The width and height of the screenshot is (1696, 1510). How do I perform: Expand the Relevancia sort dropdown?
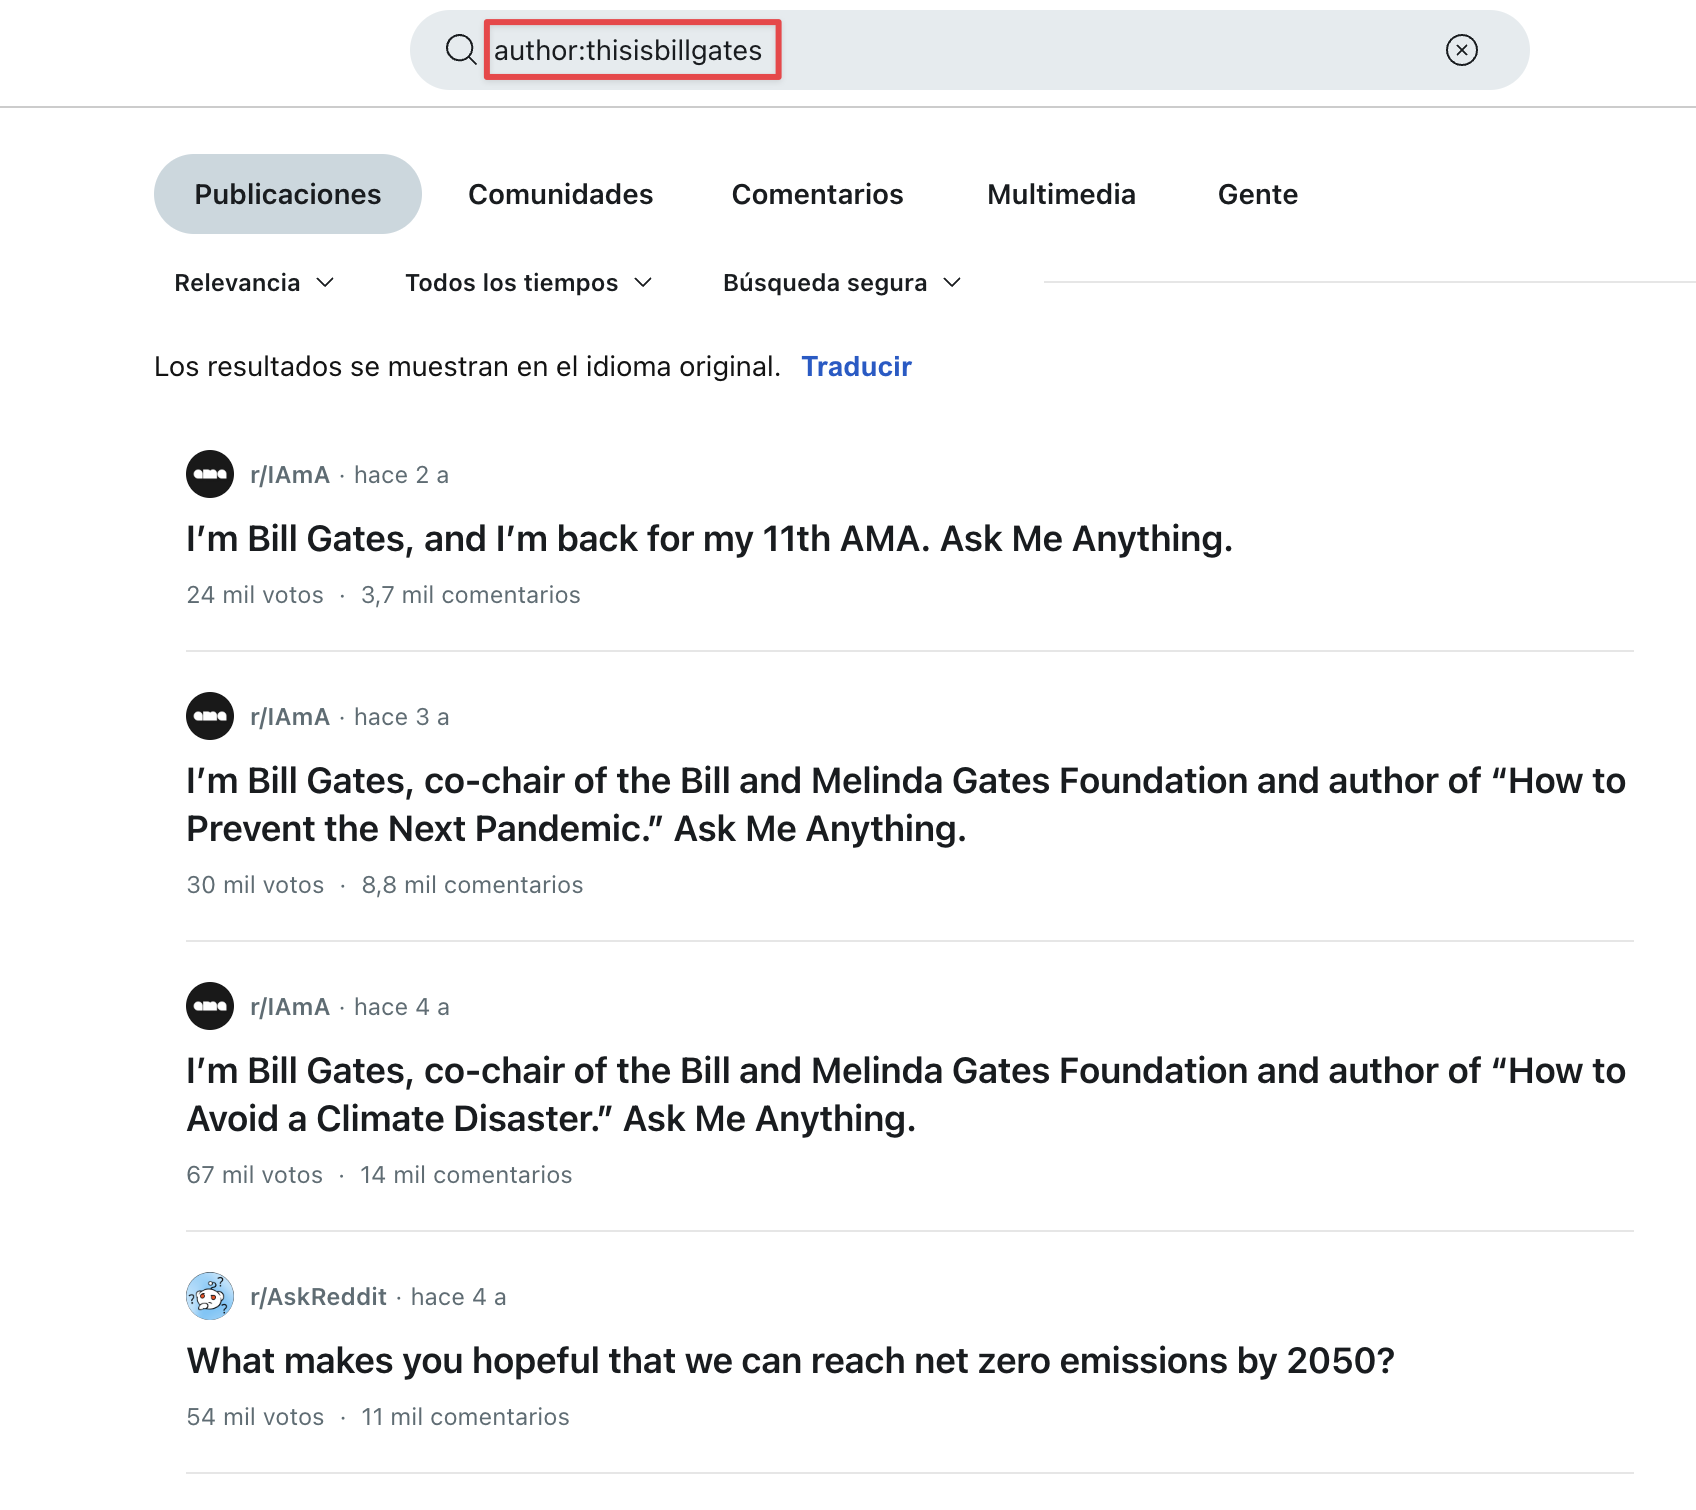point(254,283)
